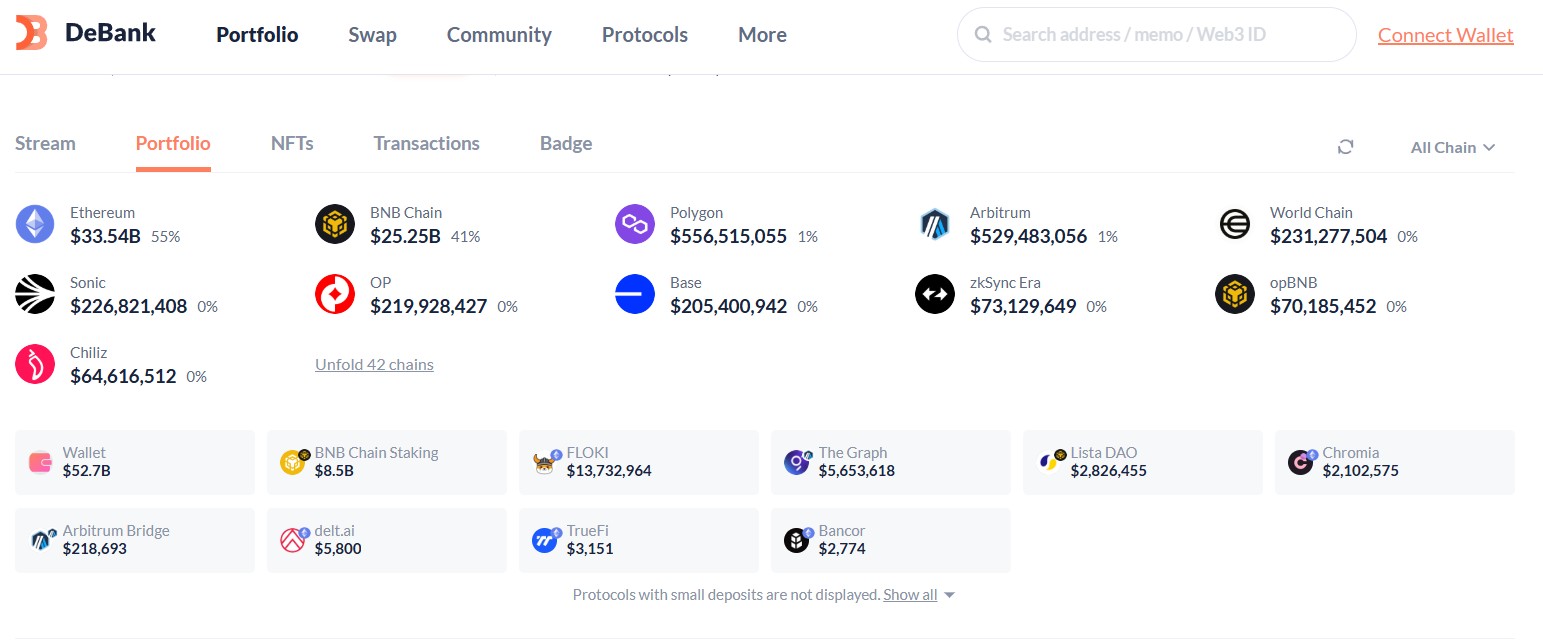Image resolution: width=1543 pixels, height=643 pixels.
Task: Click the Base $205,400,942 value
Action: pos(728,306)
